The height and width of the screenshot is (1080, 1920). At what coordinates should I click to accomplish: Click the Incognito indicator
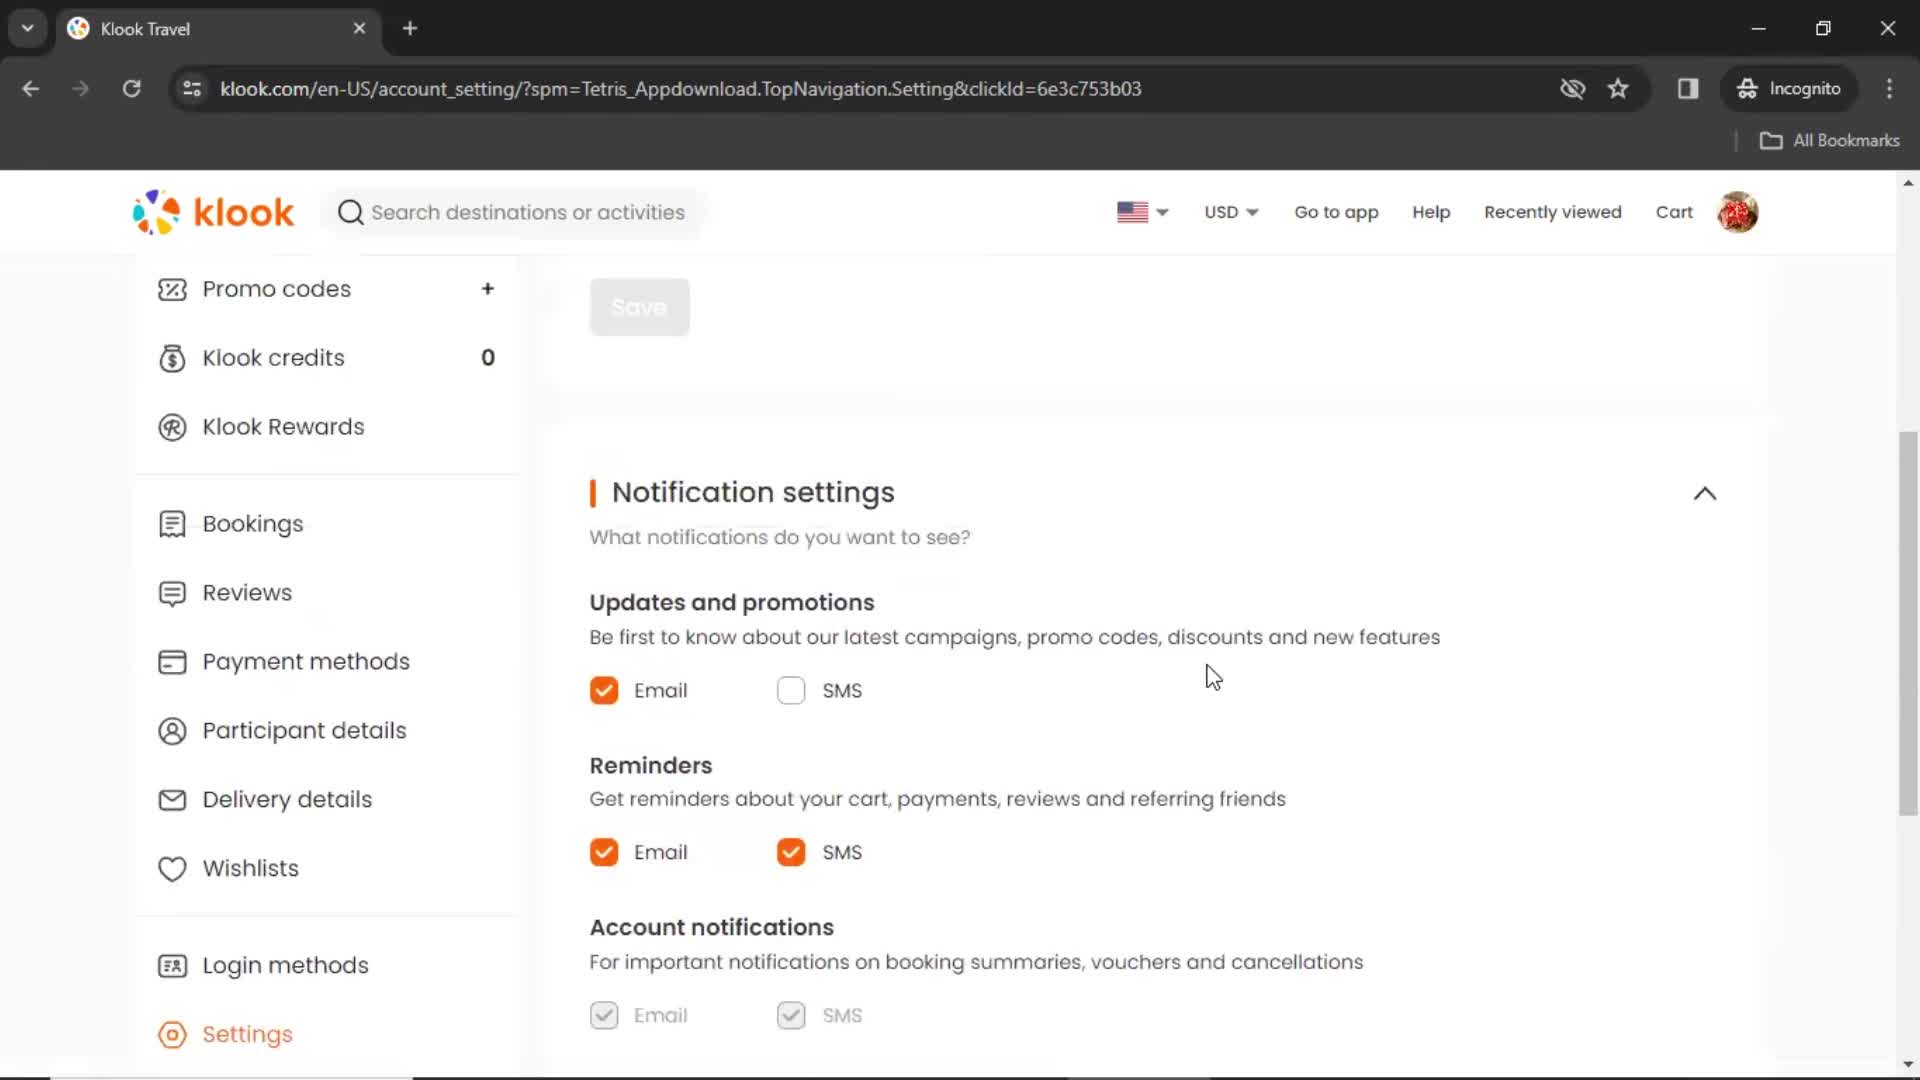(x=1789, y=89)
